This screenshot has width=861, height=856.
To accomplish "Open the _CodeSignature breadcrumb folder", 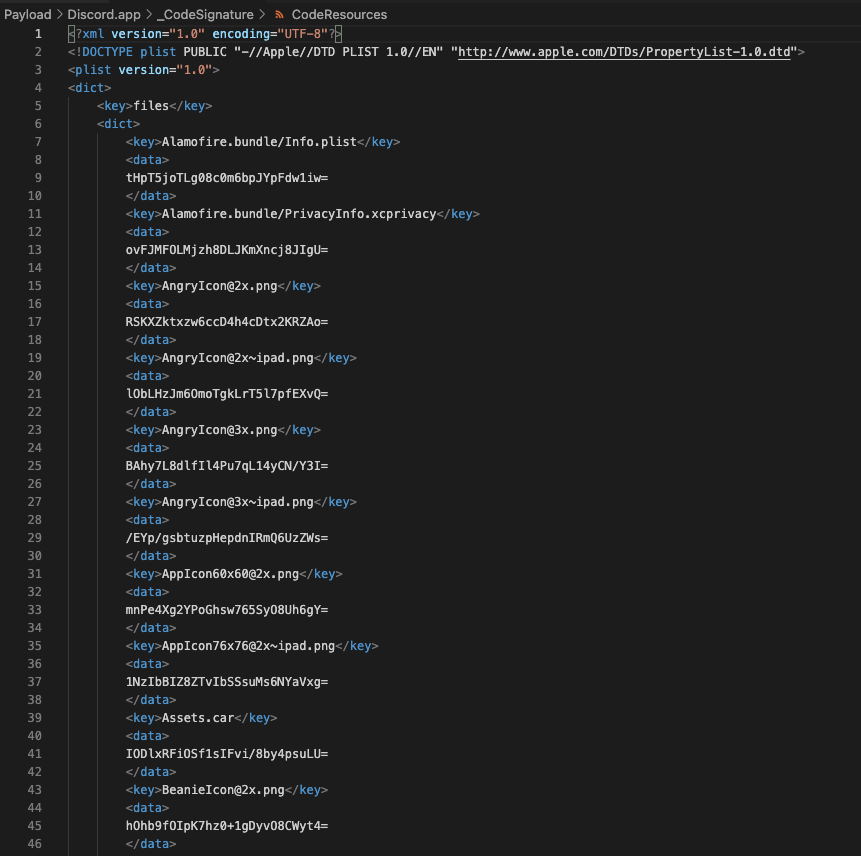I will [205, 14].
